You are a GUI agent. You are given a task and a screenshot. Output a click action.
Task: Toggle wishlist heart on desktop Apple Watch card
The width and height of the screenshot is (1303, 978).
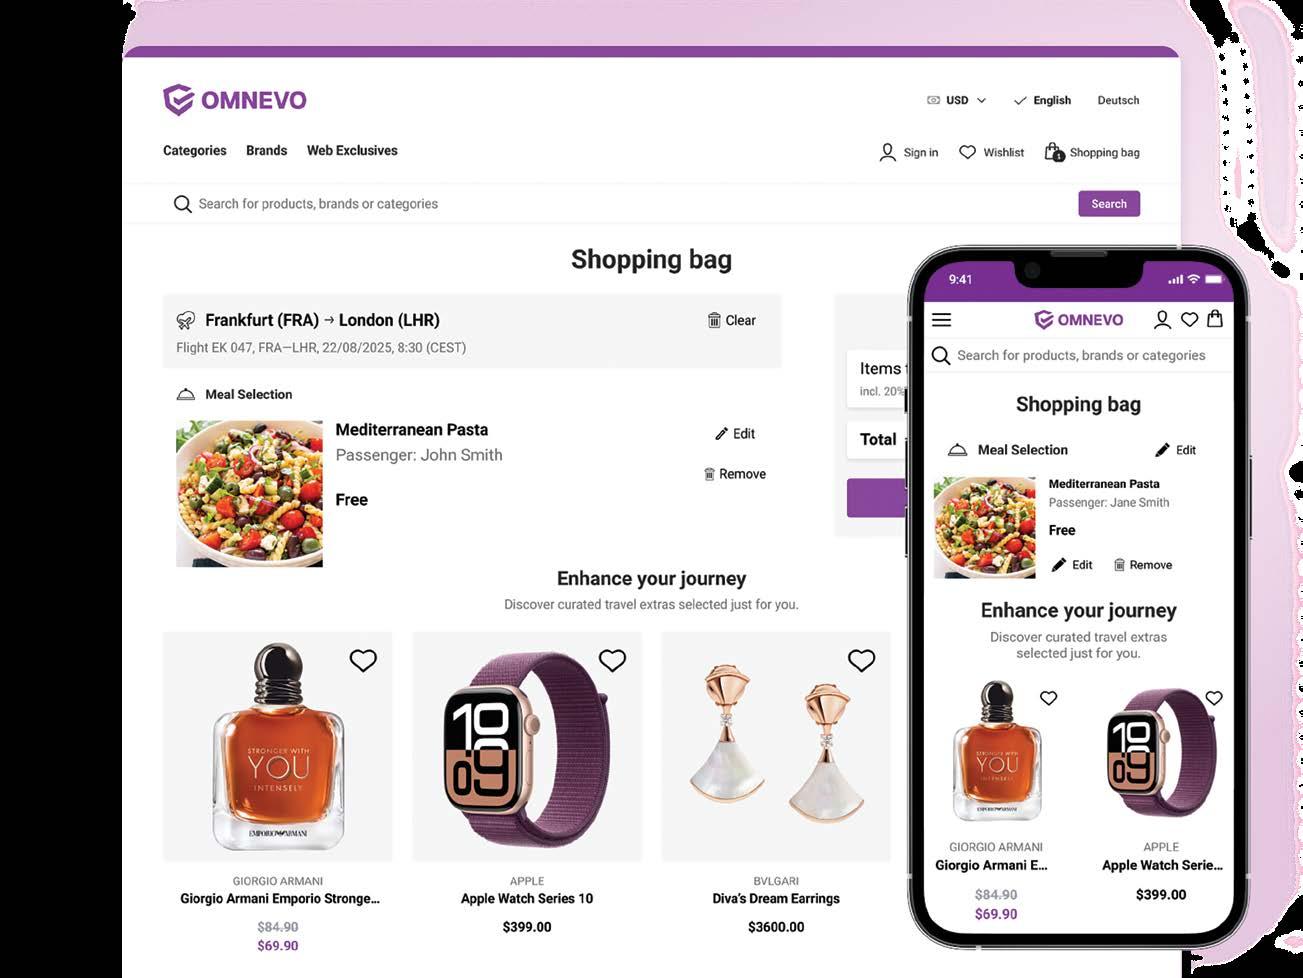pos(612,660)
